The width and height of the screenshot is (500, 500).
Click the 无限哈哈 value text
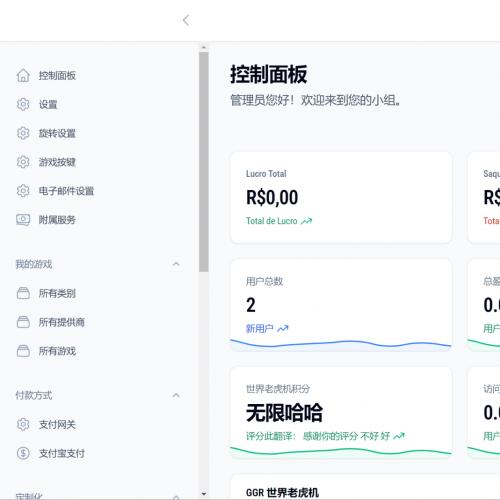pos(284,413)
